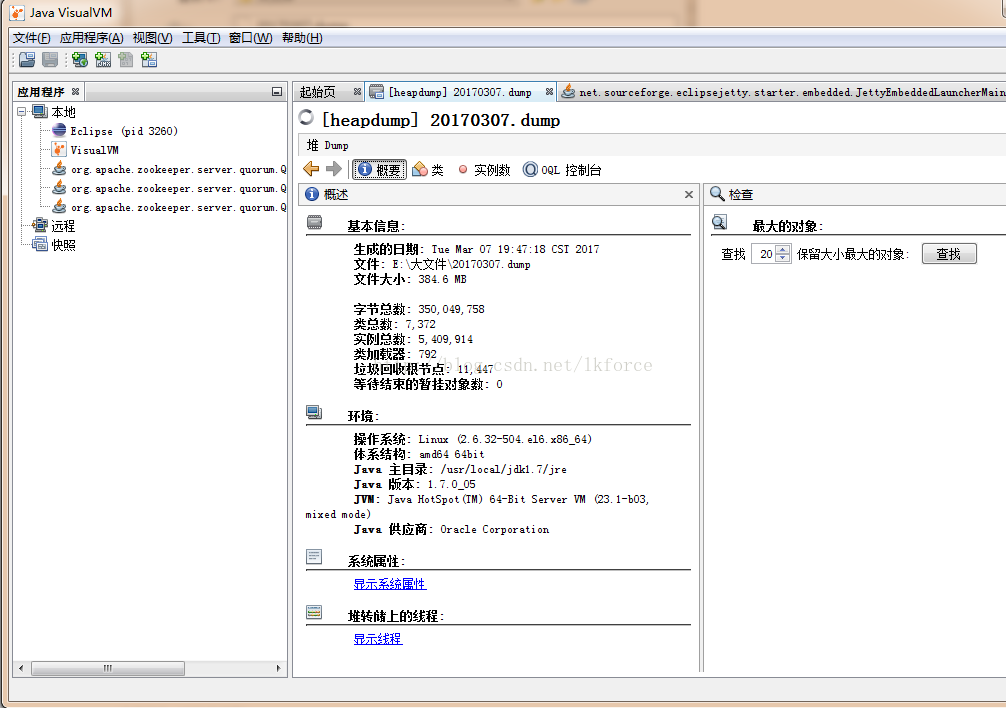Viewport: 1006px width, 708px height.
Task: Decrease the biggest objects count spinner
Action: click(x=782, y=258)
